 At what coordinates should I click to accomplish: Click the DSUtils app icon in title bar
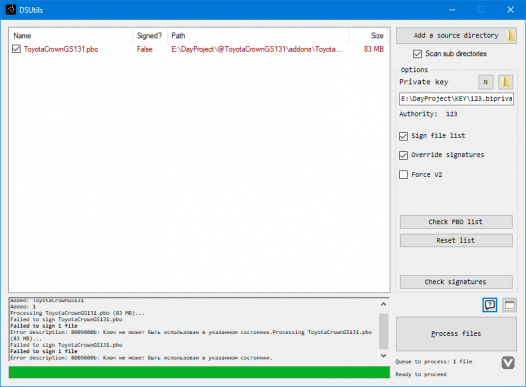tap(11, 10)
